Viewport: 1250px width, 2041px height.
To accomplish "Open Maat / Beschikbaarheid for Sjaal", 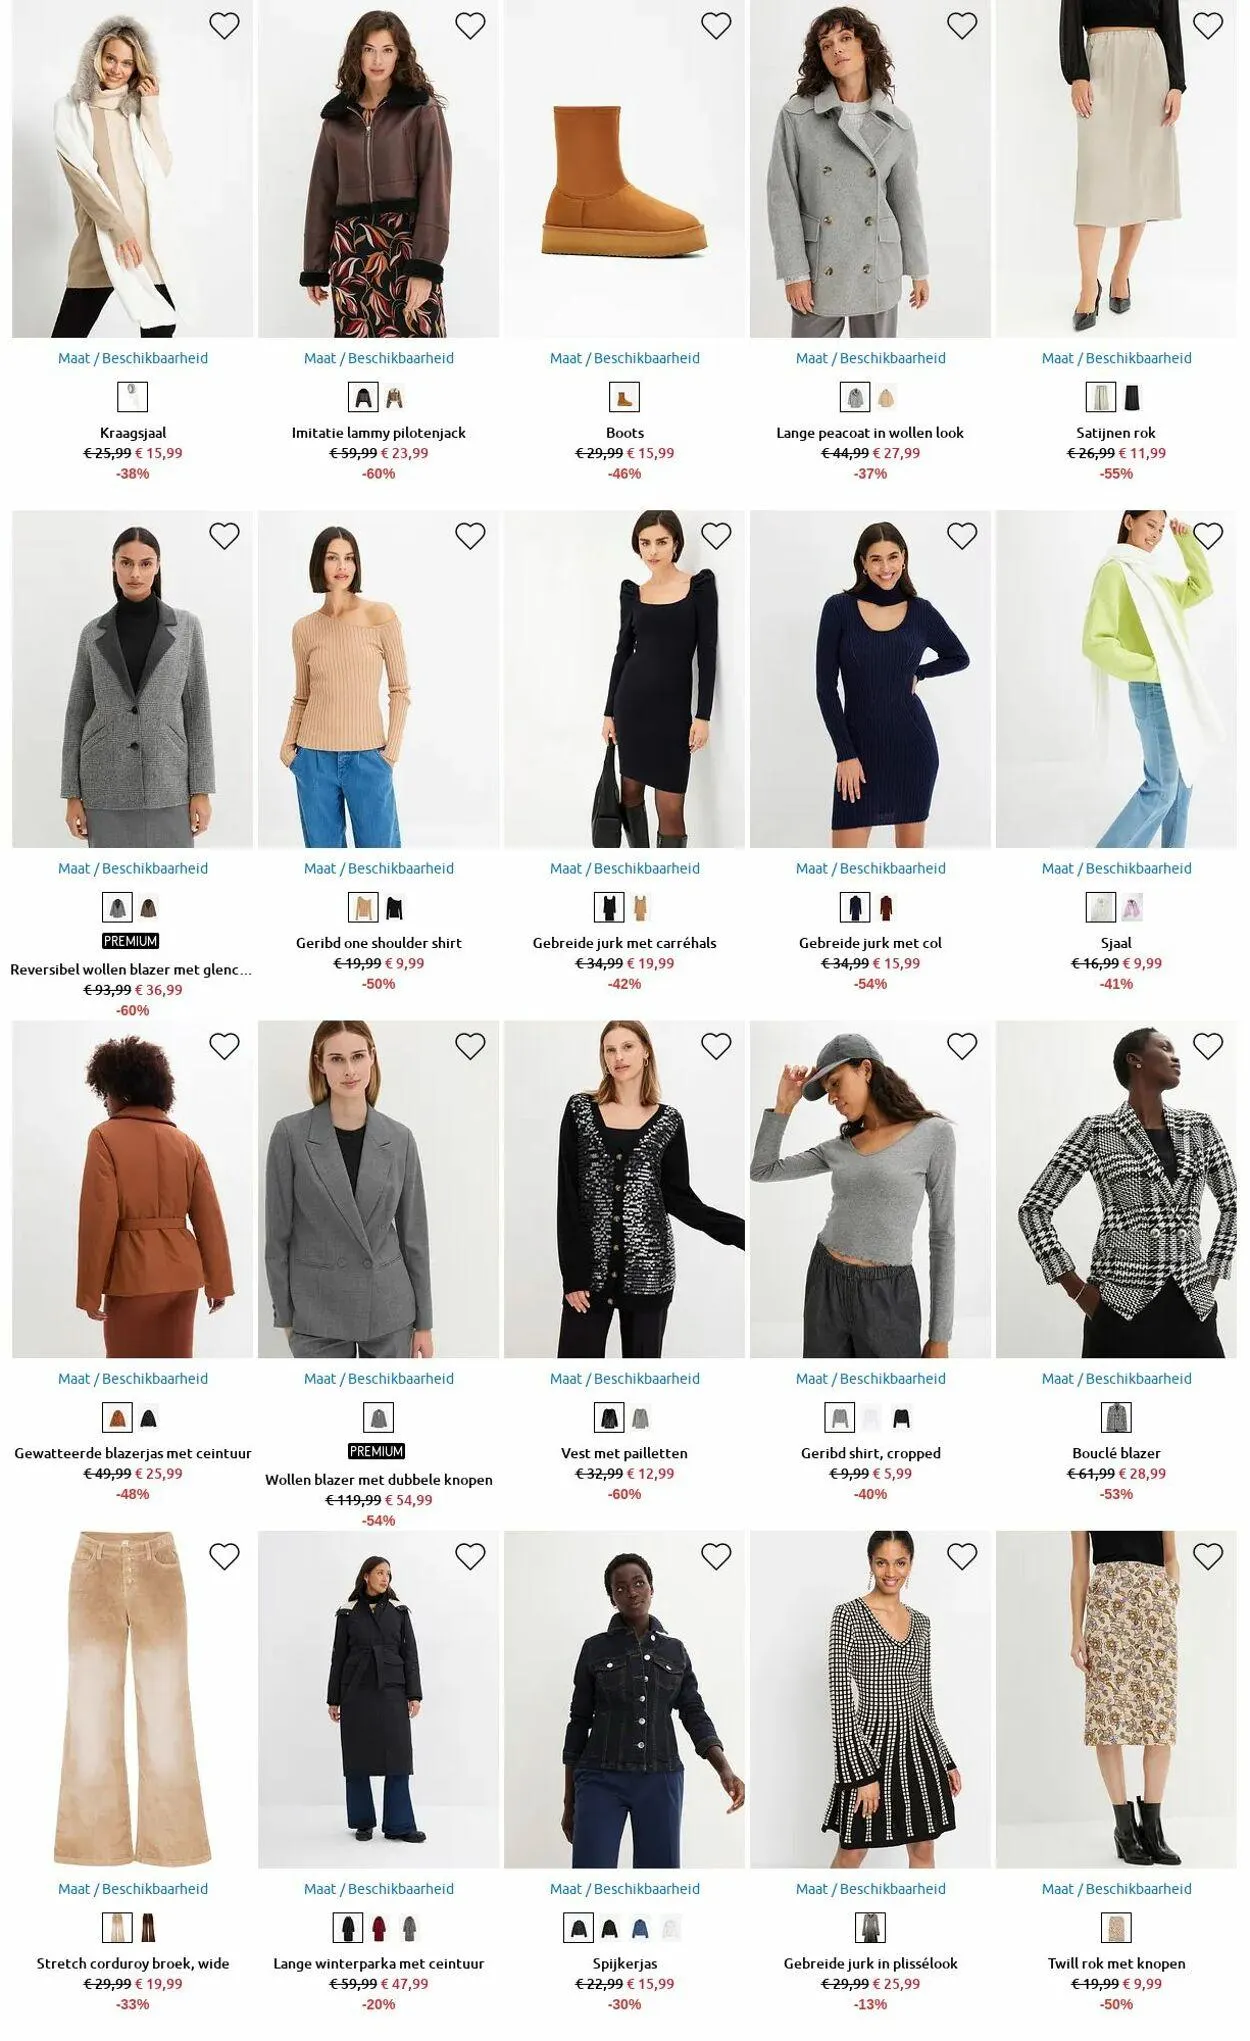I will [1116, 868].
